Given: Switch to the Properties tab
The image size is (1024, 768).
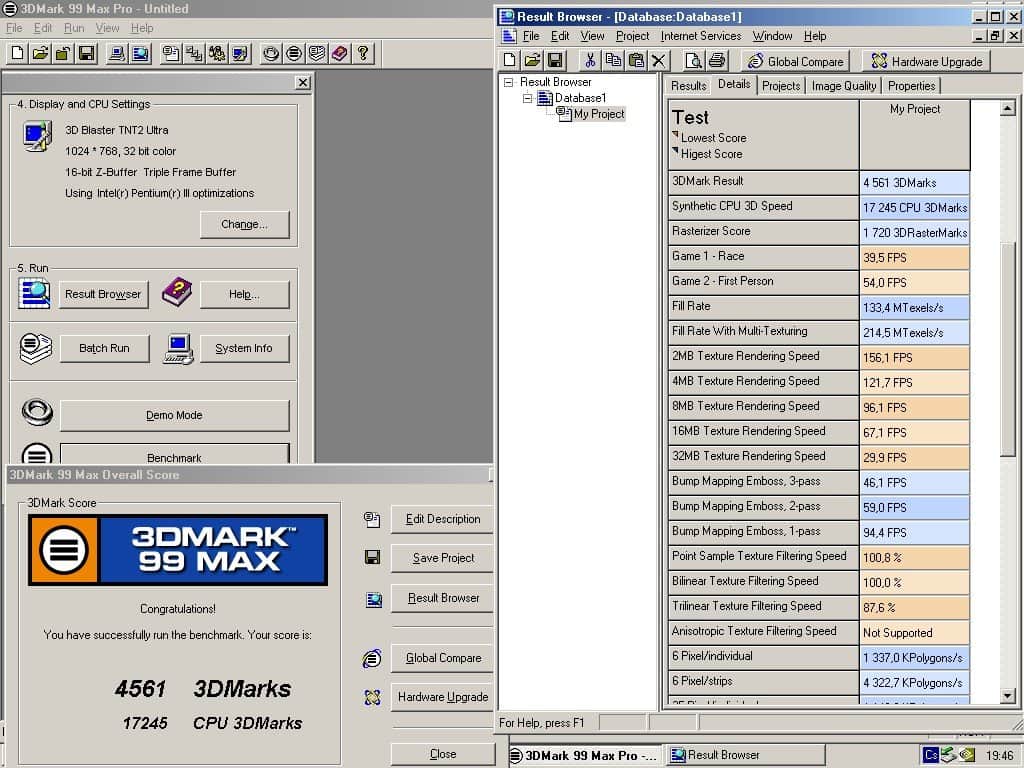Looking at the screenshot, I should (x=912, y=86).
